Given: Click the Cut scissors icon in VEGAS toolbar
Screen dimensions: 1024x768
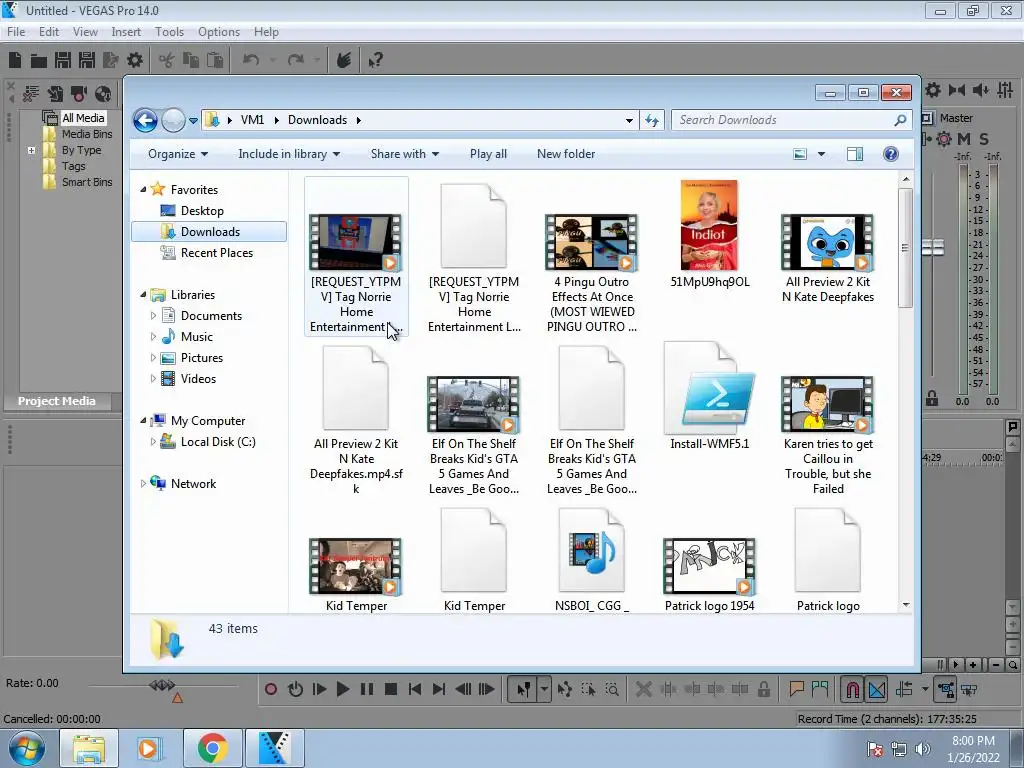Looking at the screenshot, I should point(167,60).
